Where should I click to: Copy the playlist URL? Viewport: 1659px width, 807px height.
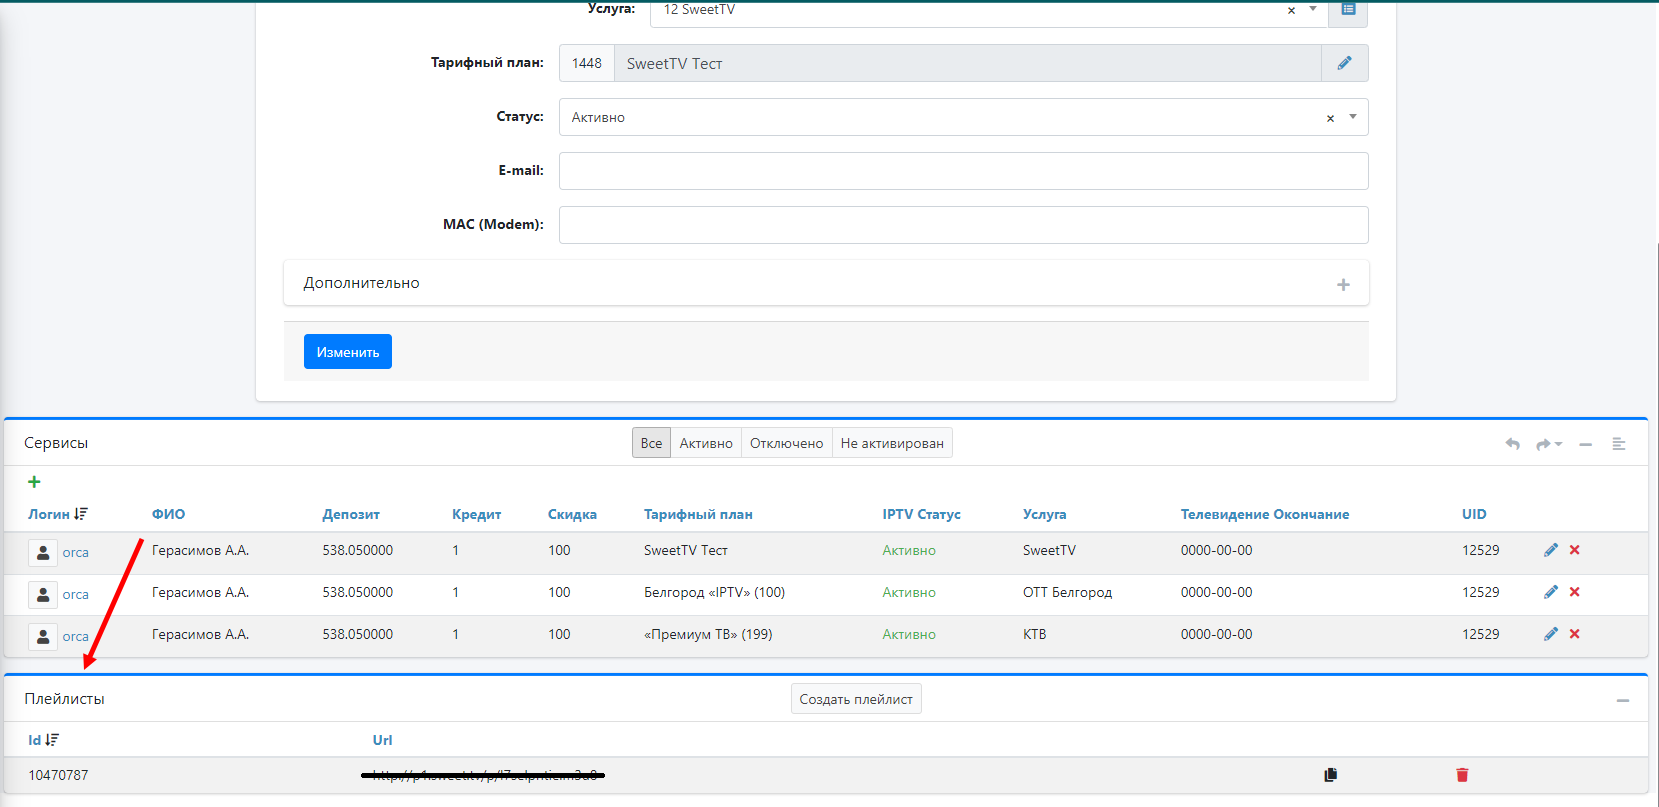(x=1330, y=775)
